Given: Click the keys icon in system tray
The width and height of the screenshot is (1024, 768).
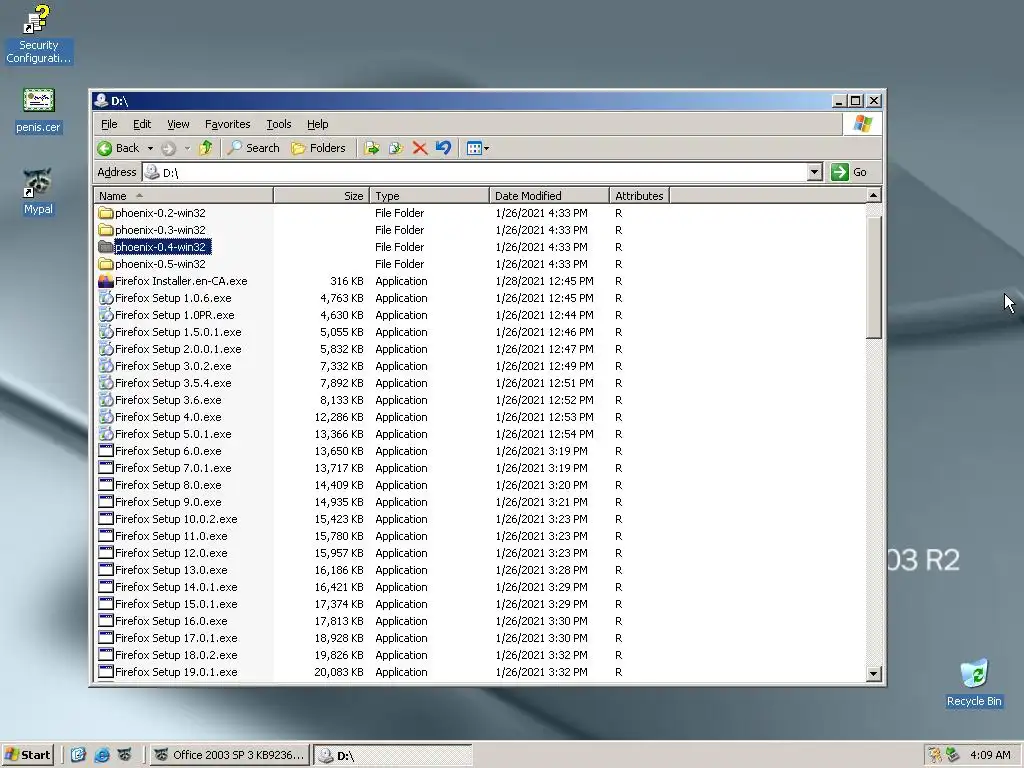Looking at the screenshot, I should (935, 755).
